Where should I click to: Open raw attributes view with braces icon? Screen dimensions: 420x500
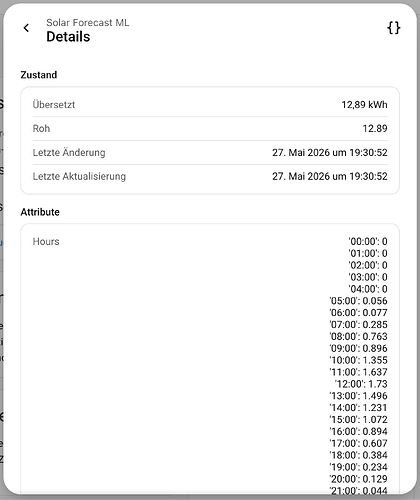393,28
